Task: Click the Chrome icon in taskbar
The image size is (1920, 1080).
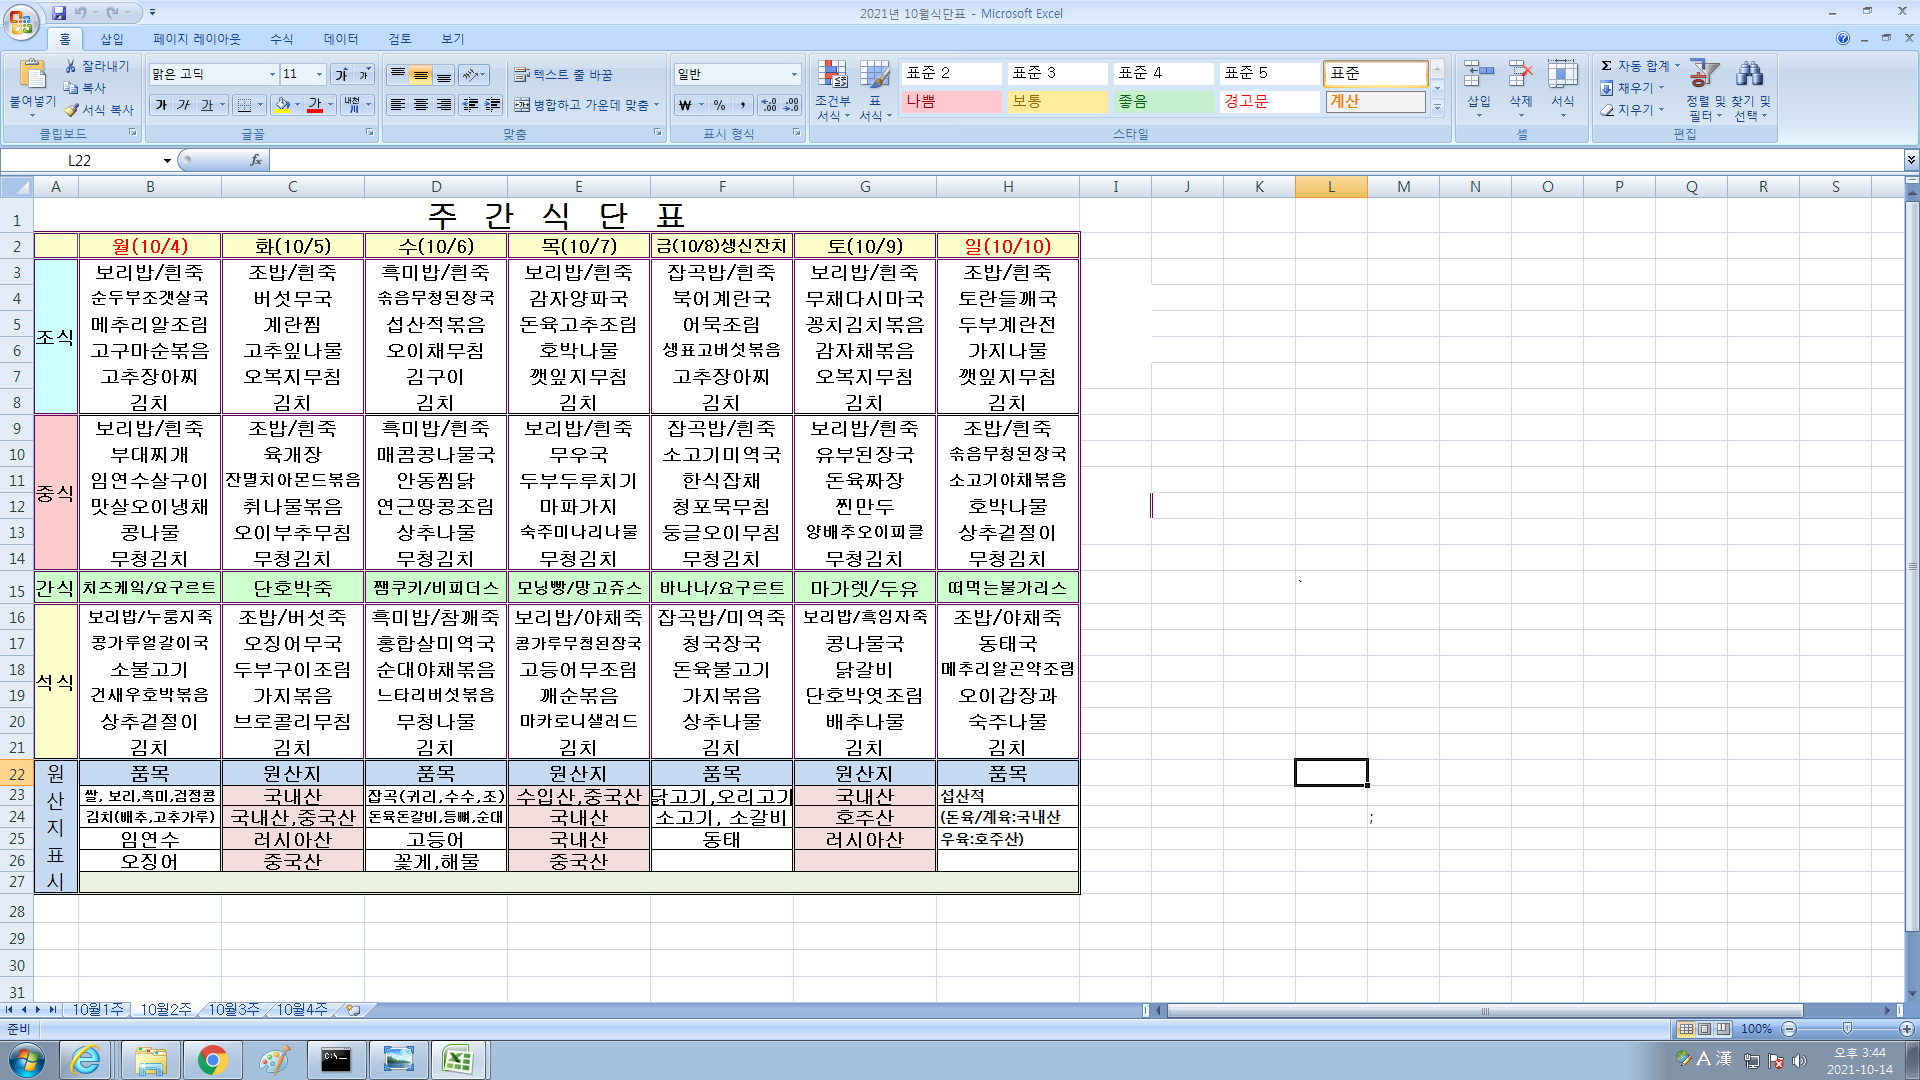Action: pyautogui.click(x=212, y=1060)
